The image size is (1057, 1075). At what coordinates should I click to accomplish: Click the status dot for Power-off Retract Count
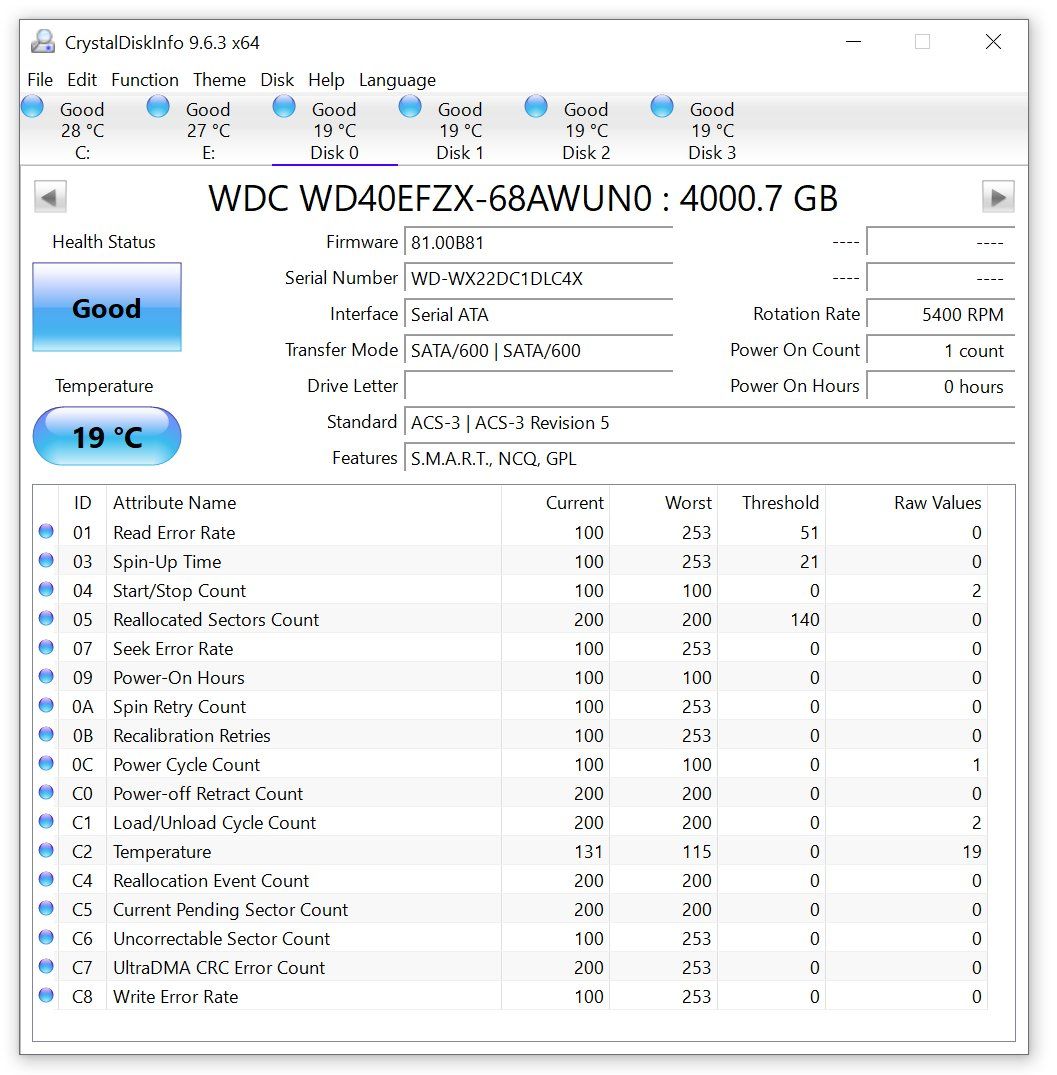[46, 793]
